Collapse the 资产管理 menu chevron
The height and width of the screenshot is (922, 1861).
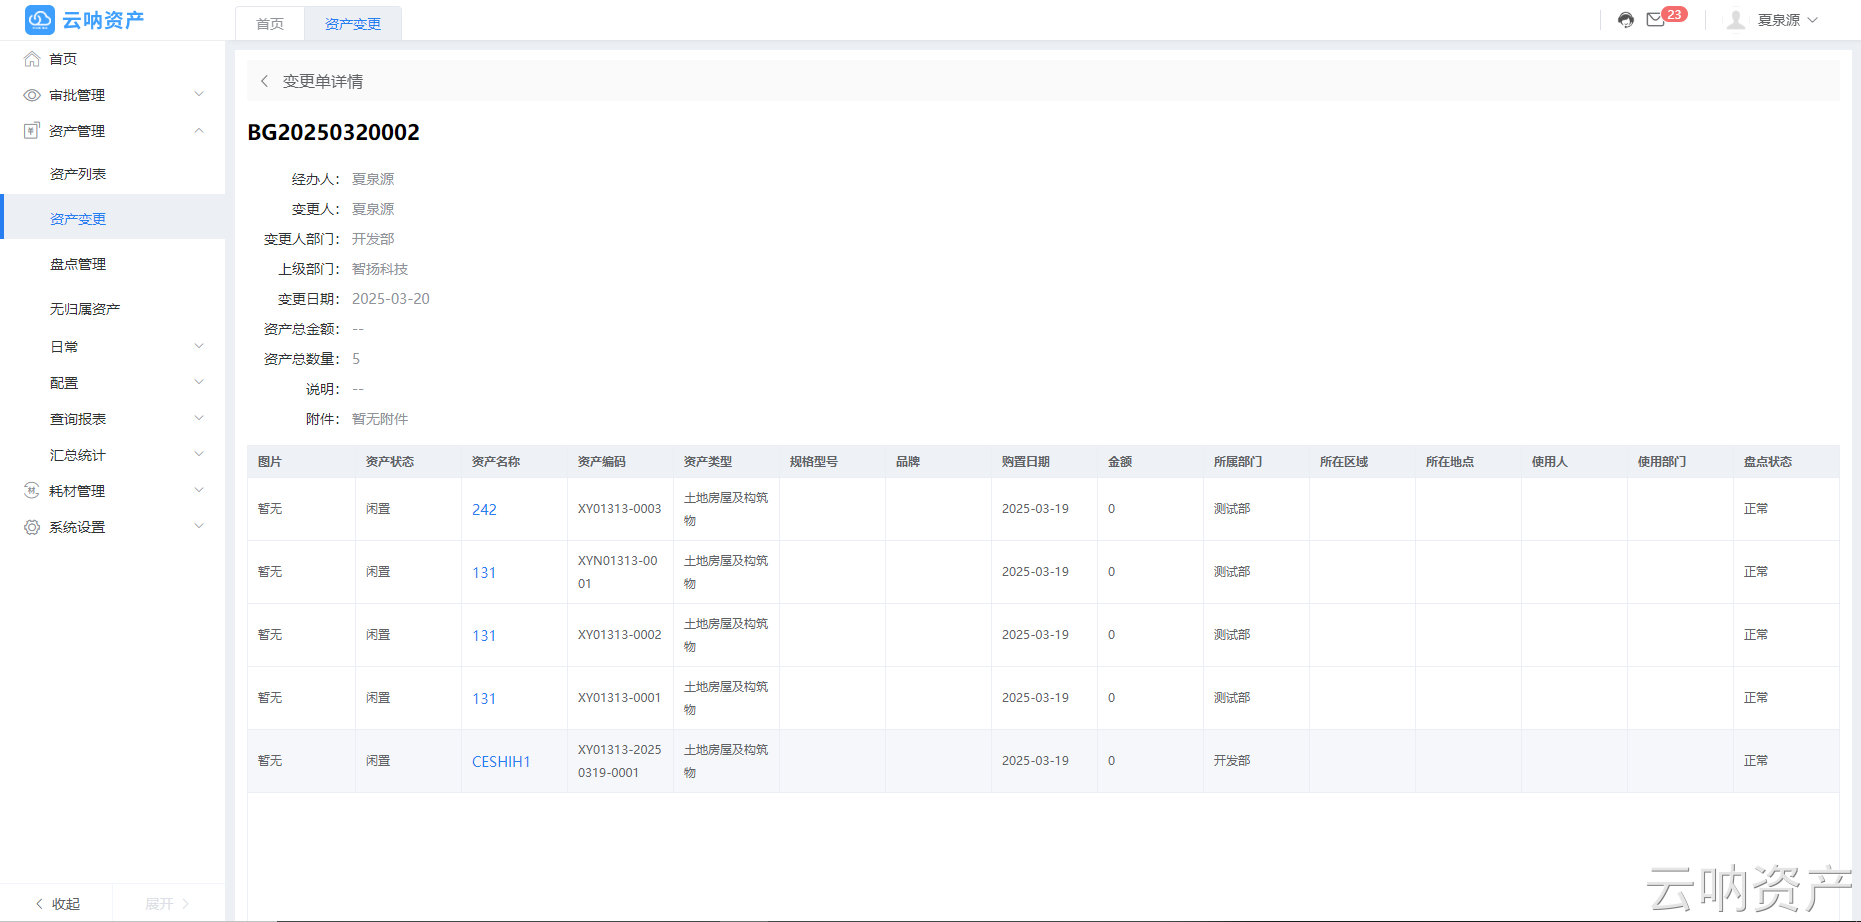[199, 131]
